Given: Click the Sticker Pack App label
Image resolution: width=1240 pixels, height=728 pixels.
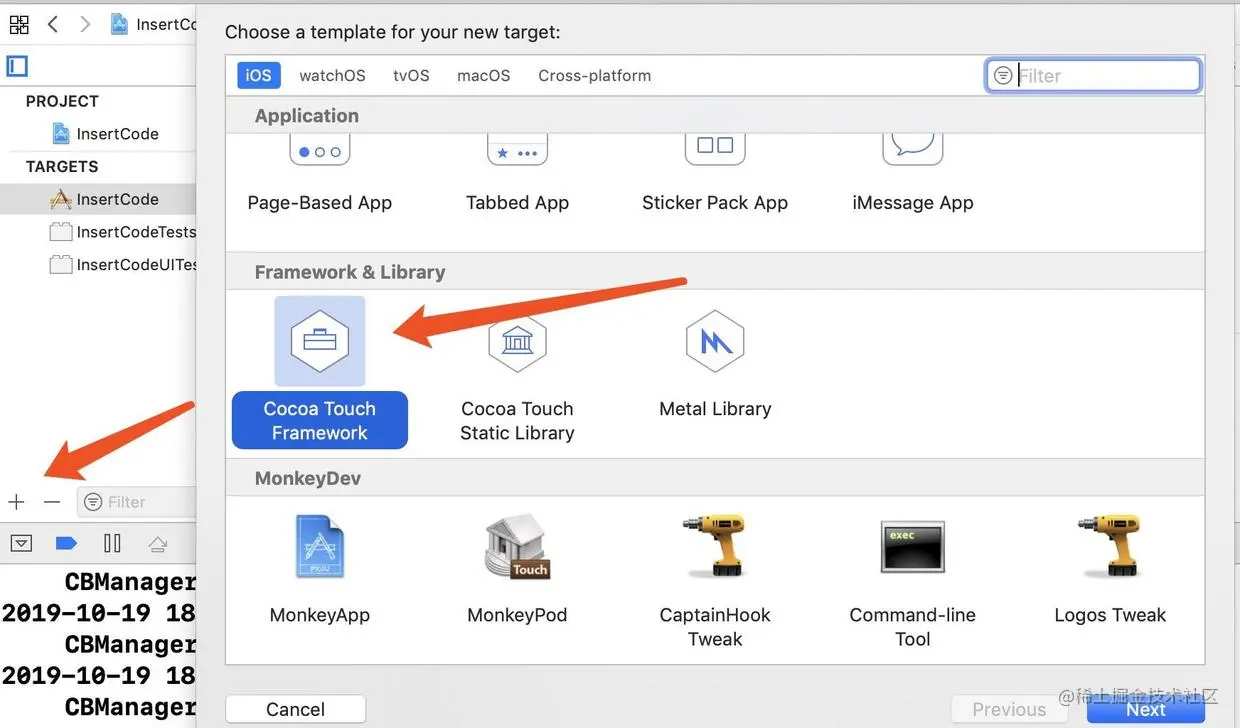Looking at the screenshot, I should (715, 203).
